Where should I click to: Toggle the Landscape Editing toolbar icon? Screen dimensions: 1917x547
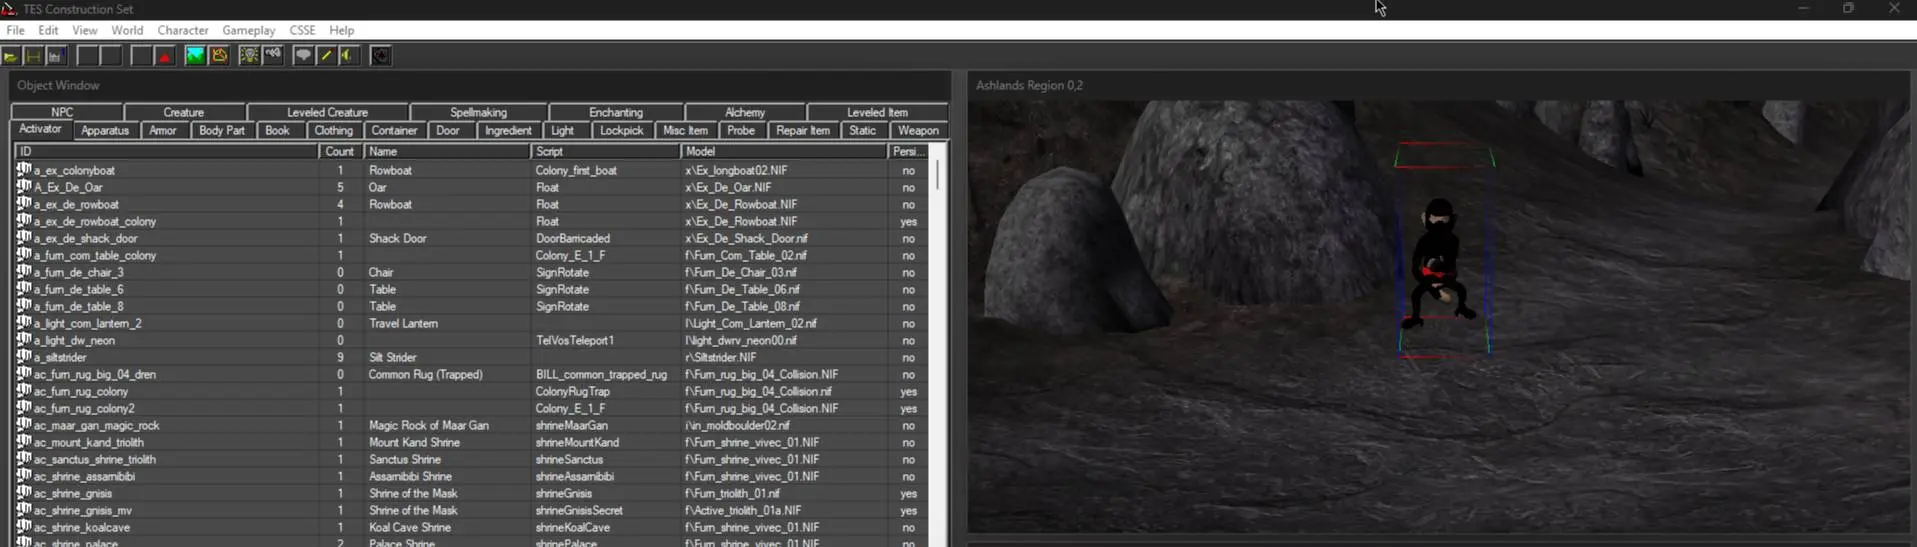[x=195, y=56]
